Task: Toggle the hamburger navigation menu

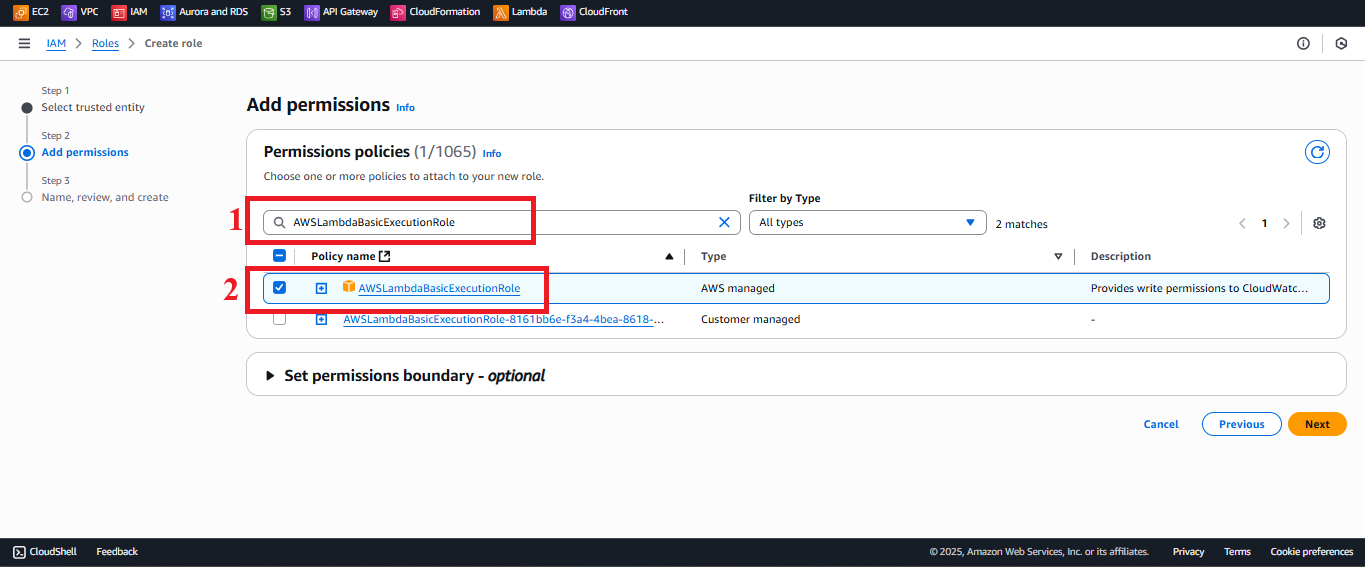Action: (x=24, y=43)
